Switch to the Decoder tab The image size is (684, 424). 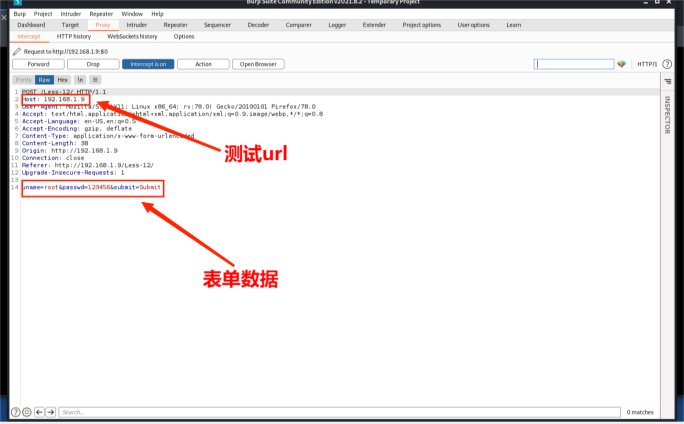click(x=258, y=25)
